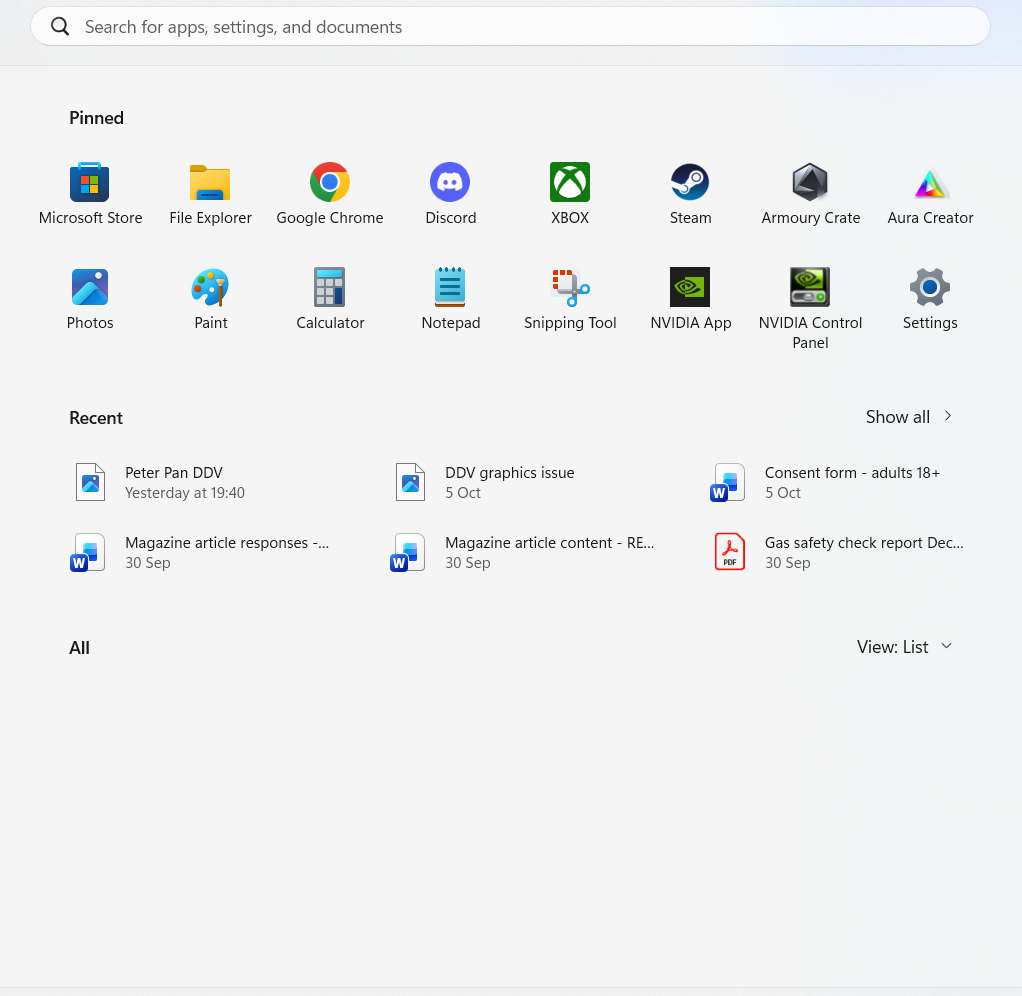Open Google Chrome
This screenshot has width=1022, height=996.
(330, 194)
